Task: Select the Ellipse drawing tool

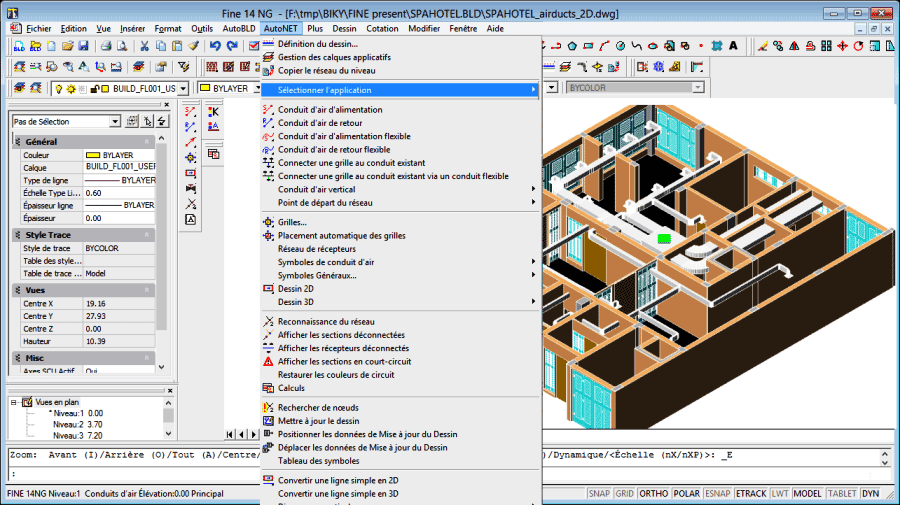Action: coord(653,46)
